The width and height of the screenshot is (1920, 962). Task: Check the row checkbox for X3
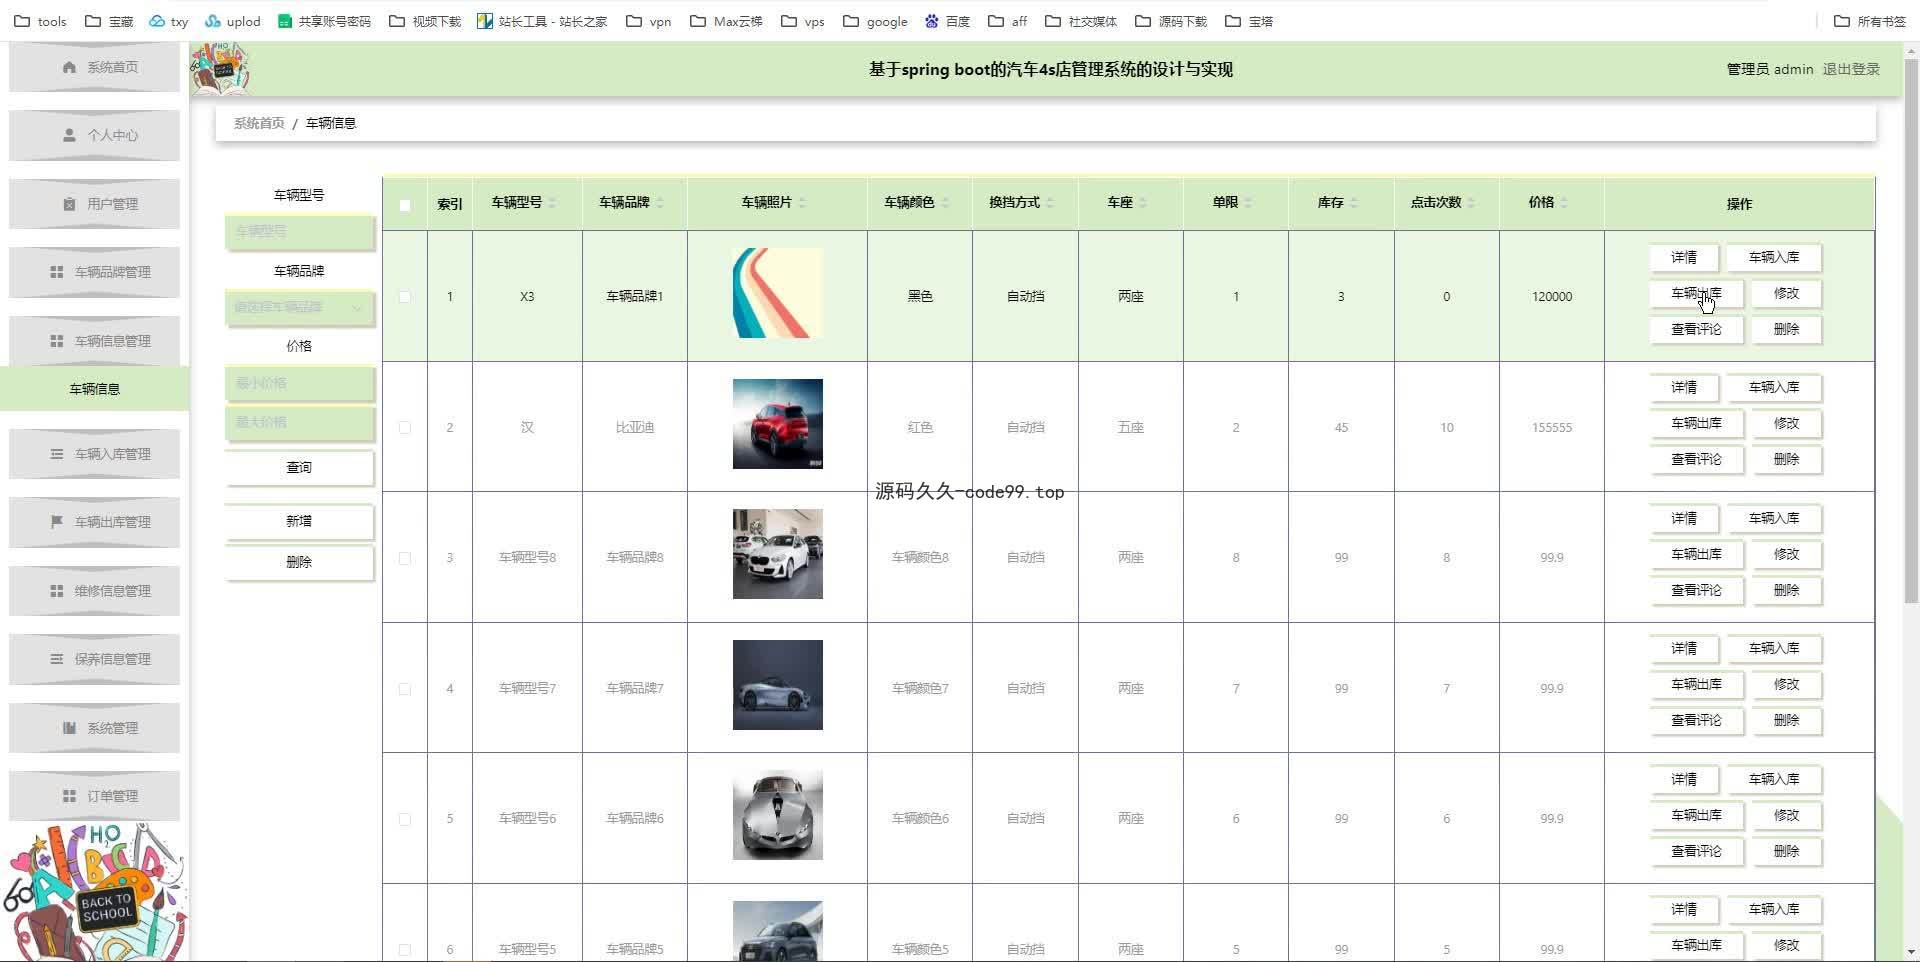point(405,297)
